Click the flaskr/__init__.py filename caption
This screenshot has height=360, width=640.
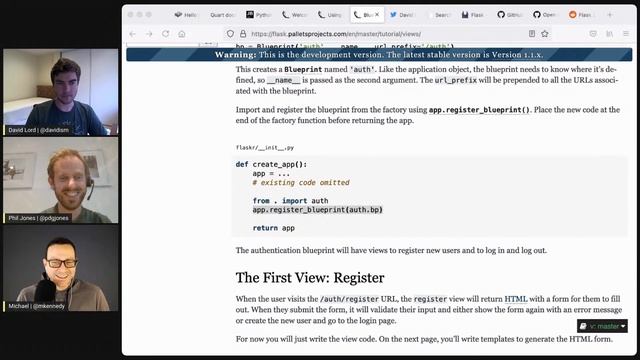click(x=265, y=148)
